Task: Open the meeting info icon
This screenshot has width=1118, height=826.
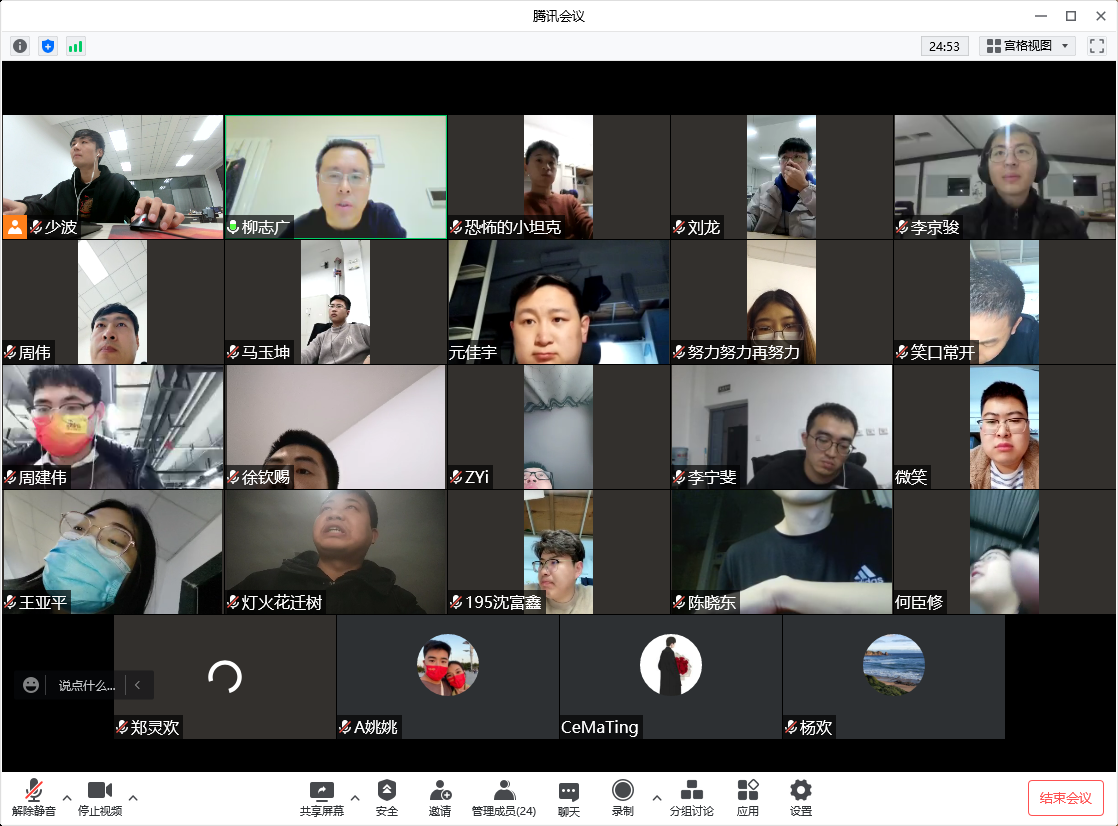Action: pos(20,46)
